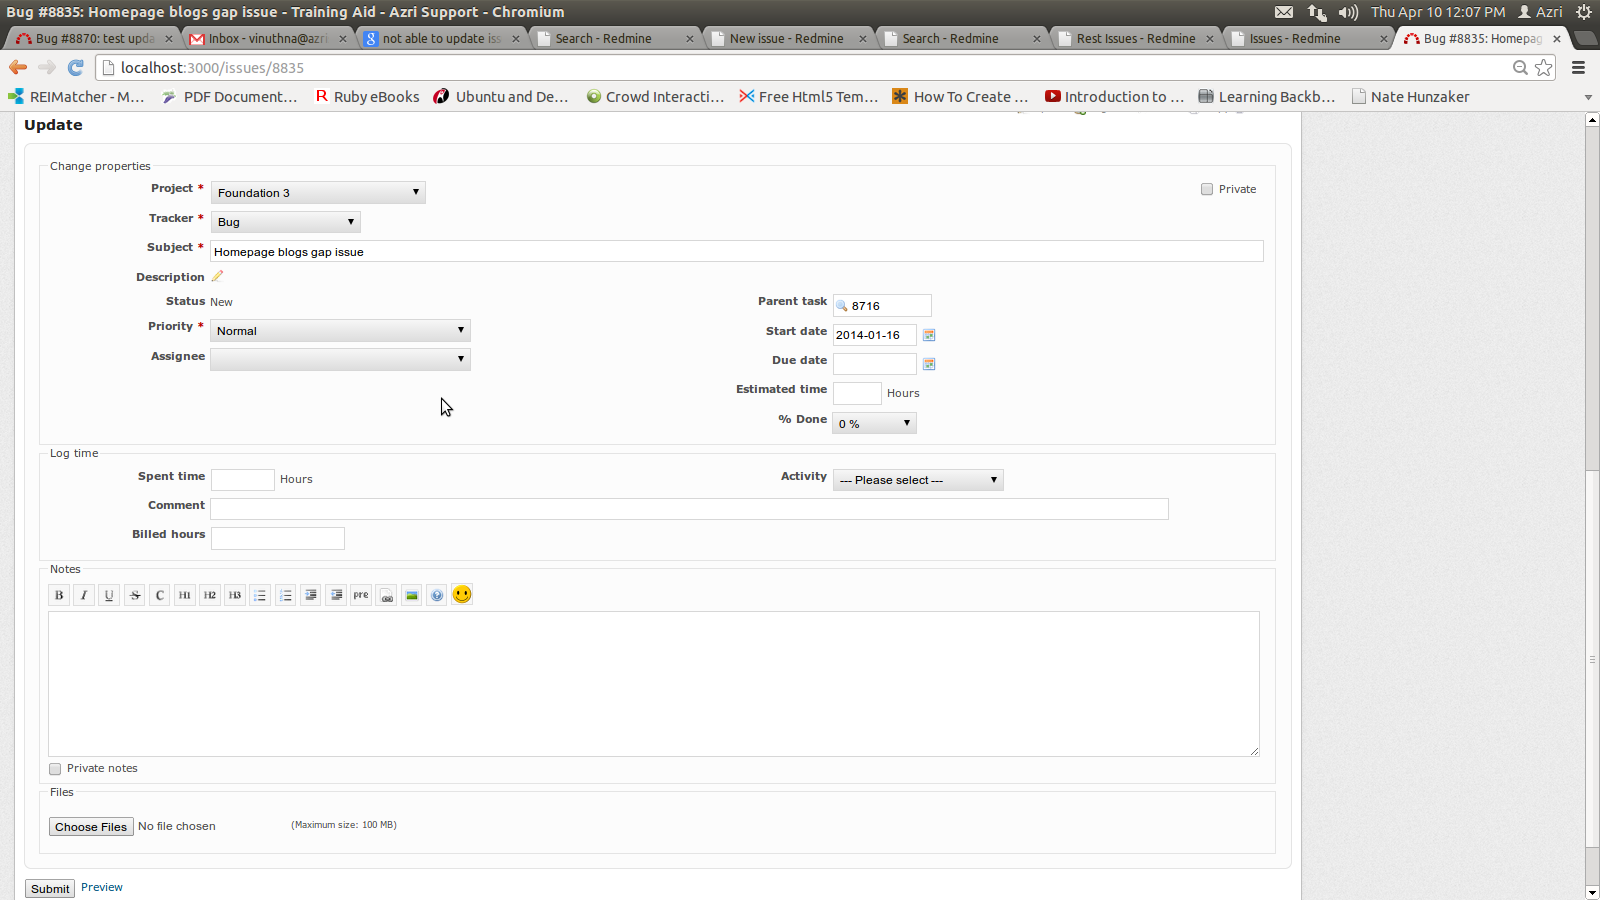The width and height of the screenshot is (1600, 900).
Task: Expand the Assignee dropdown
Action: (340, 359)
